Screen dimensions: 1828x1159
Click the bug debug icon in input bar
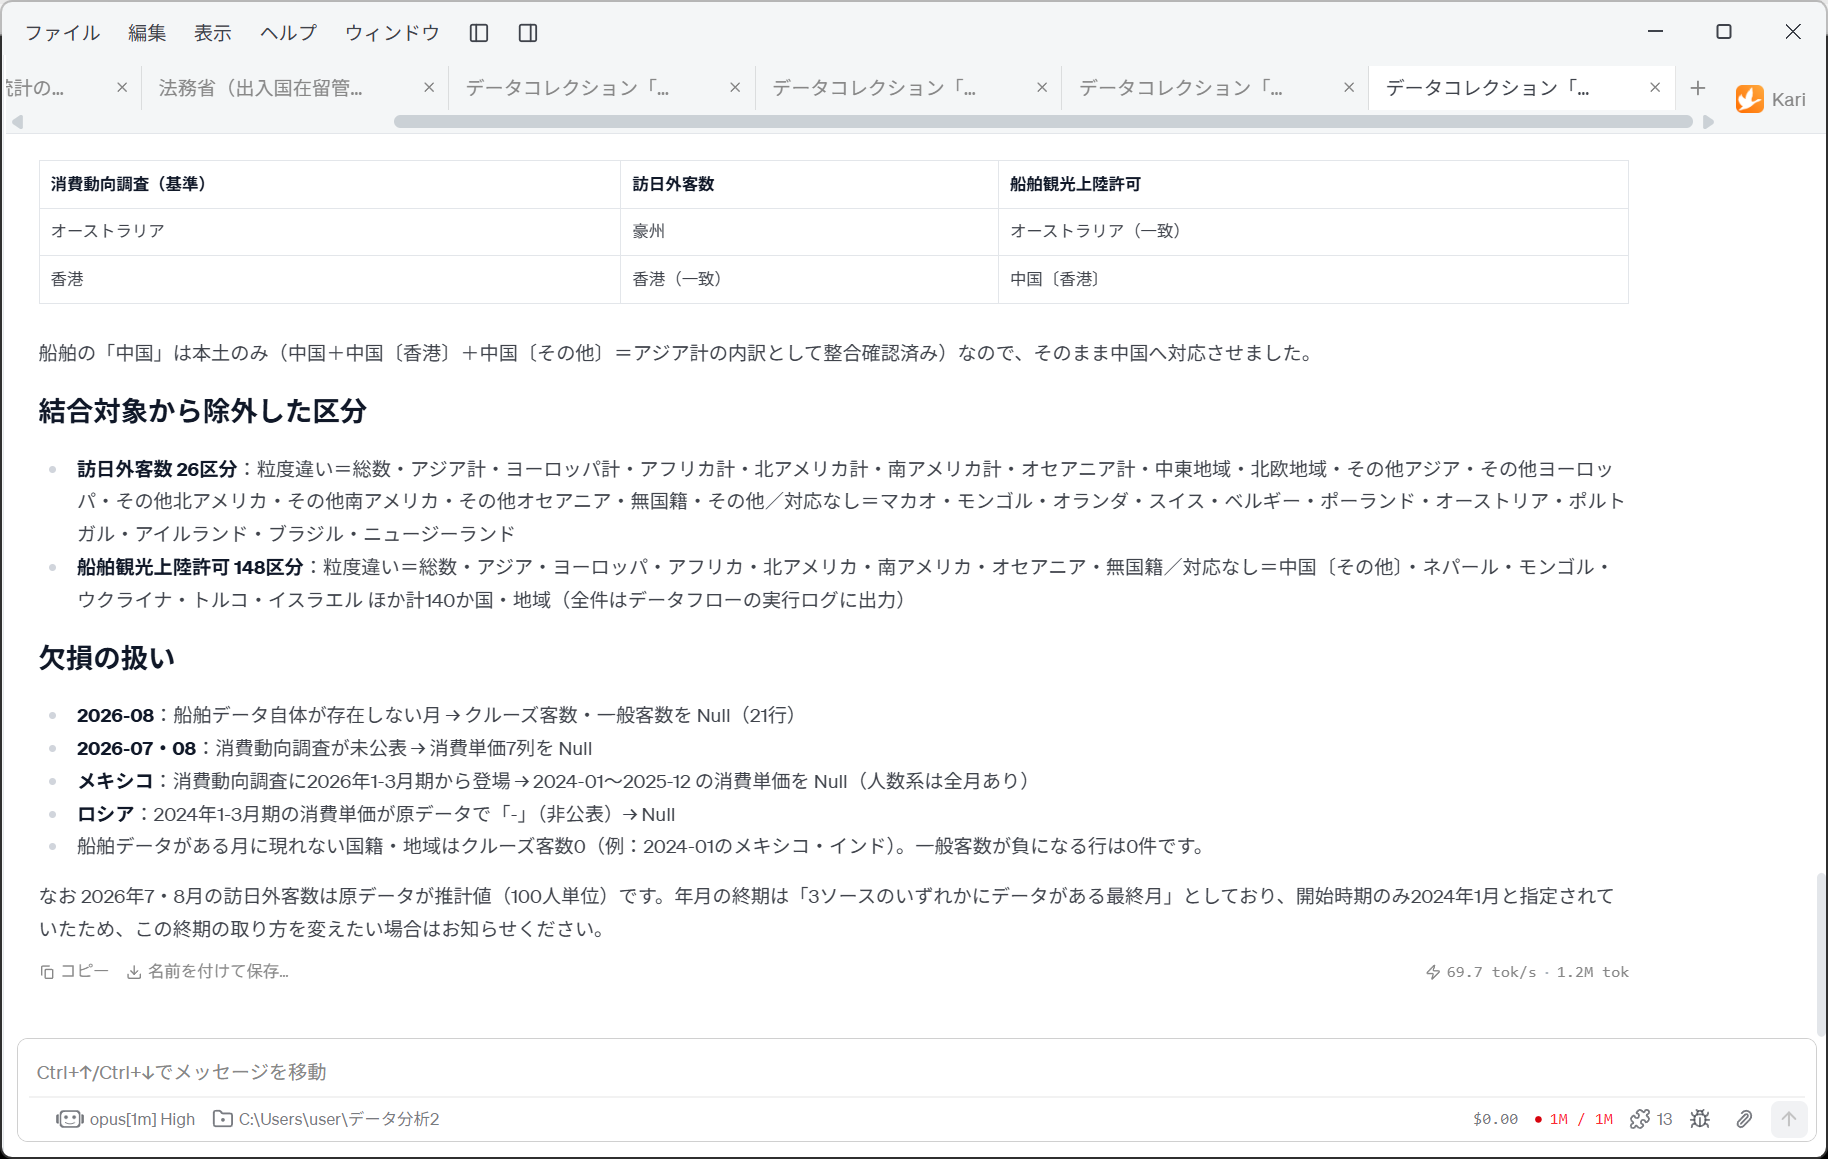tap(1700, 1119)
